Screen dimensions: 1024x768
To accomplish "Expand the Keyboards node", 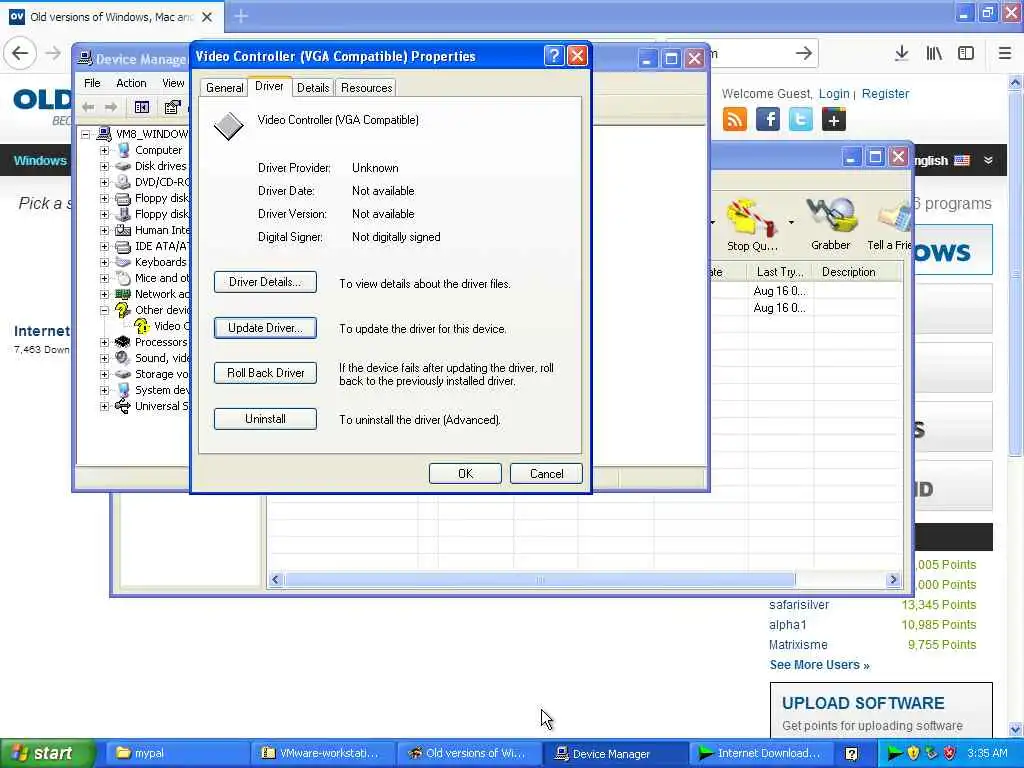I will coord(104,262).
